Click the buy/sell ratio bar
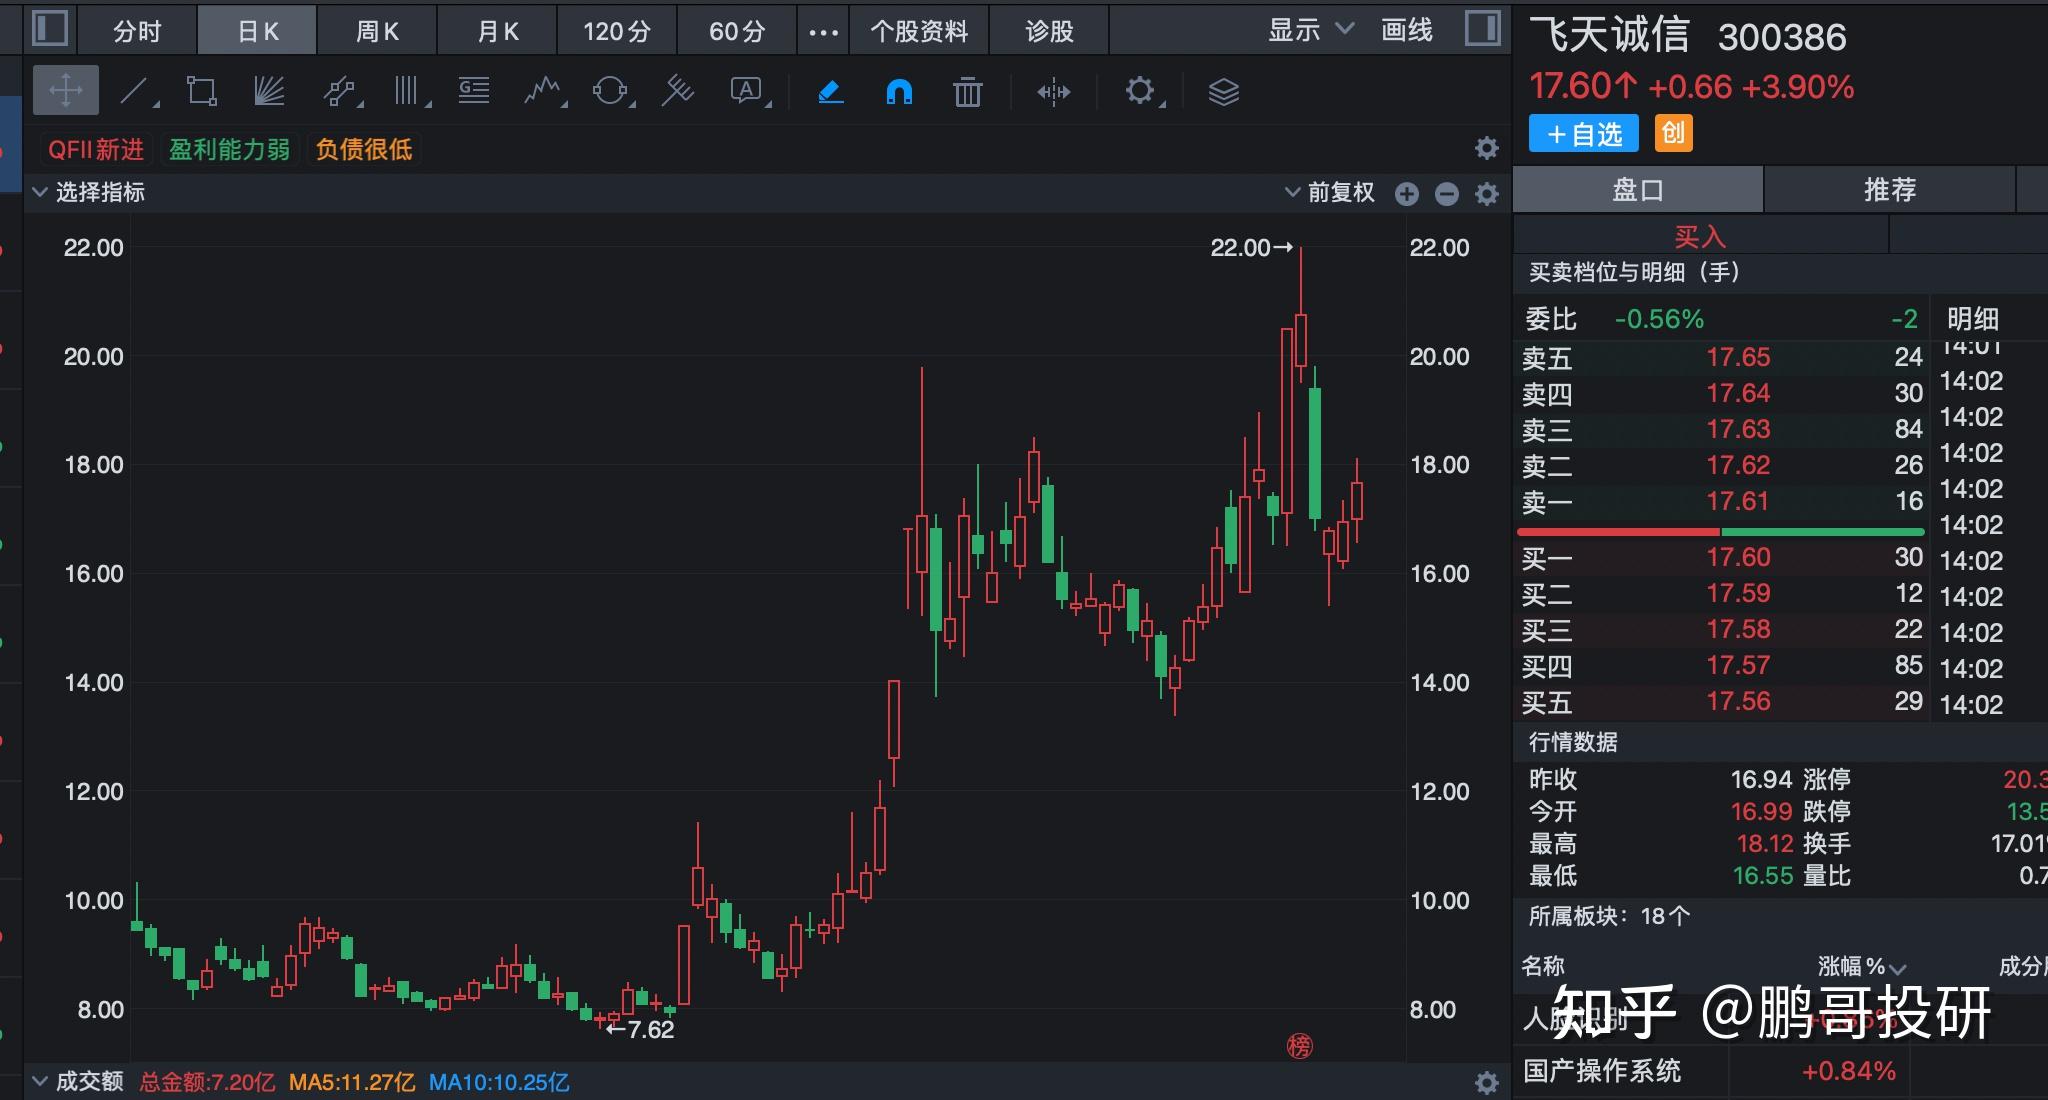The image size is (2048, 1100). [1721, 532]
